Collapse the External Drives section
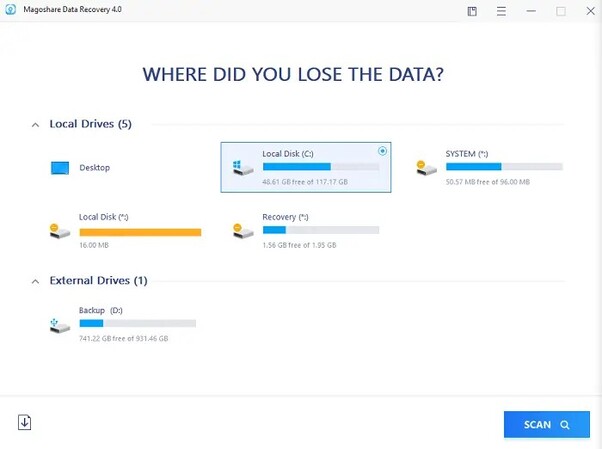Image resolution: width=602 pixels, height=449 pixels. [x=35, y=281]
